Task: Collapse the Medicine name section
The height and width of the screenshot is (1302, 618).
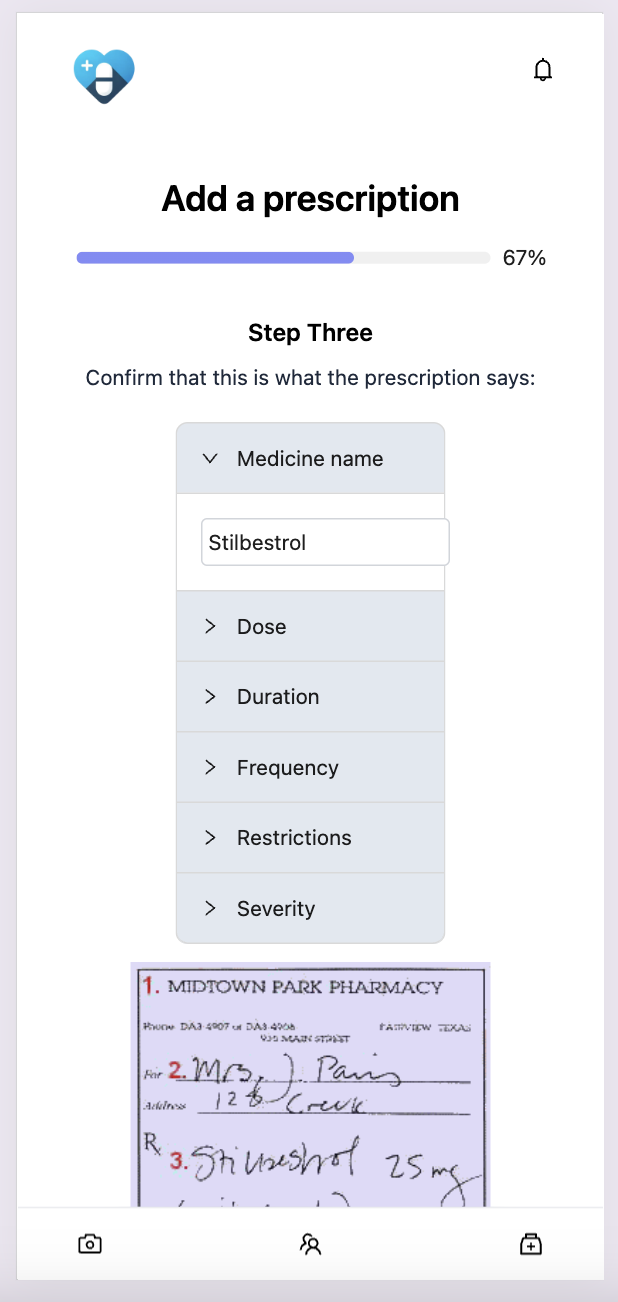Action: click(x=310, y=459)
